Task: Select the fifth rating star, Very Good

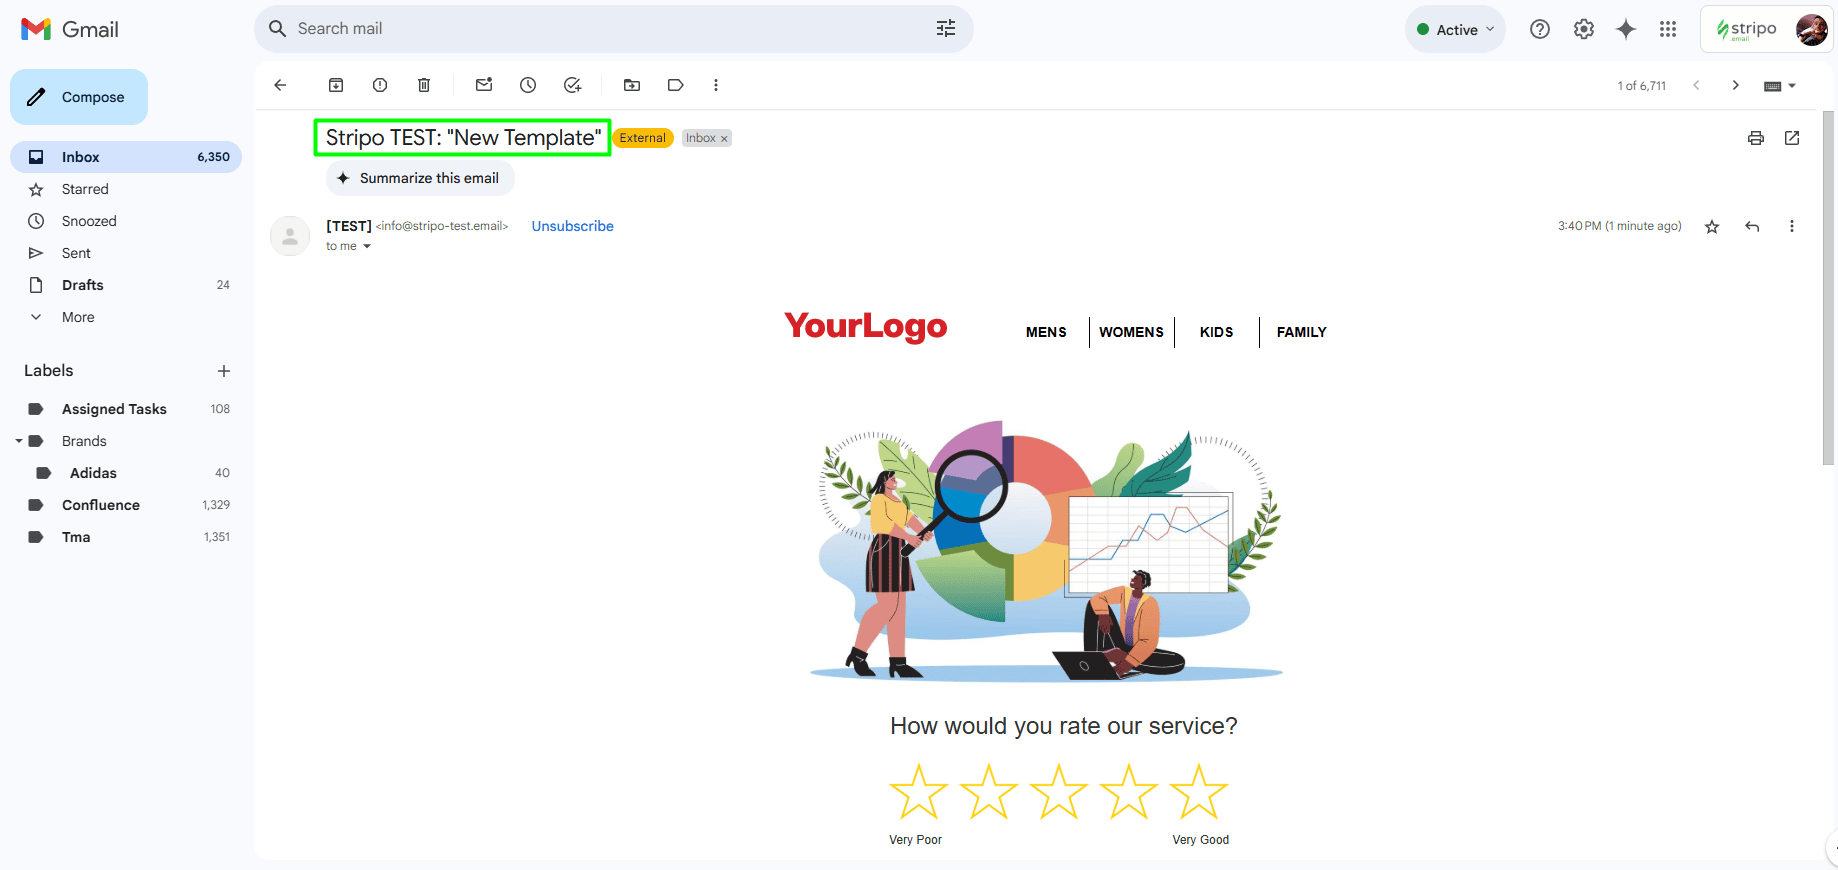Action: (1198, 792)
